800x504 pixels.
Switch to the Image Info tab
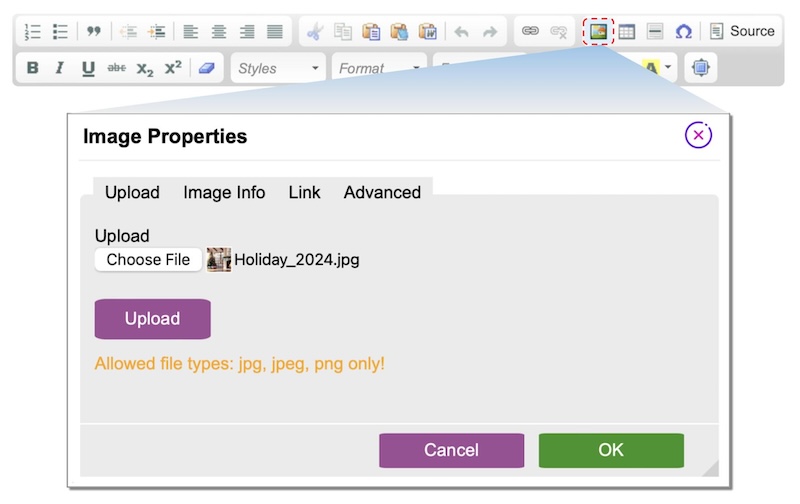[x=224, y=192]
